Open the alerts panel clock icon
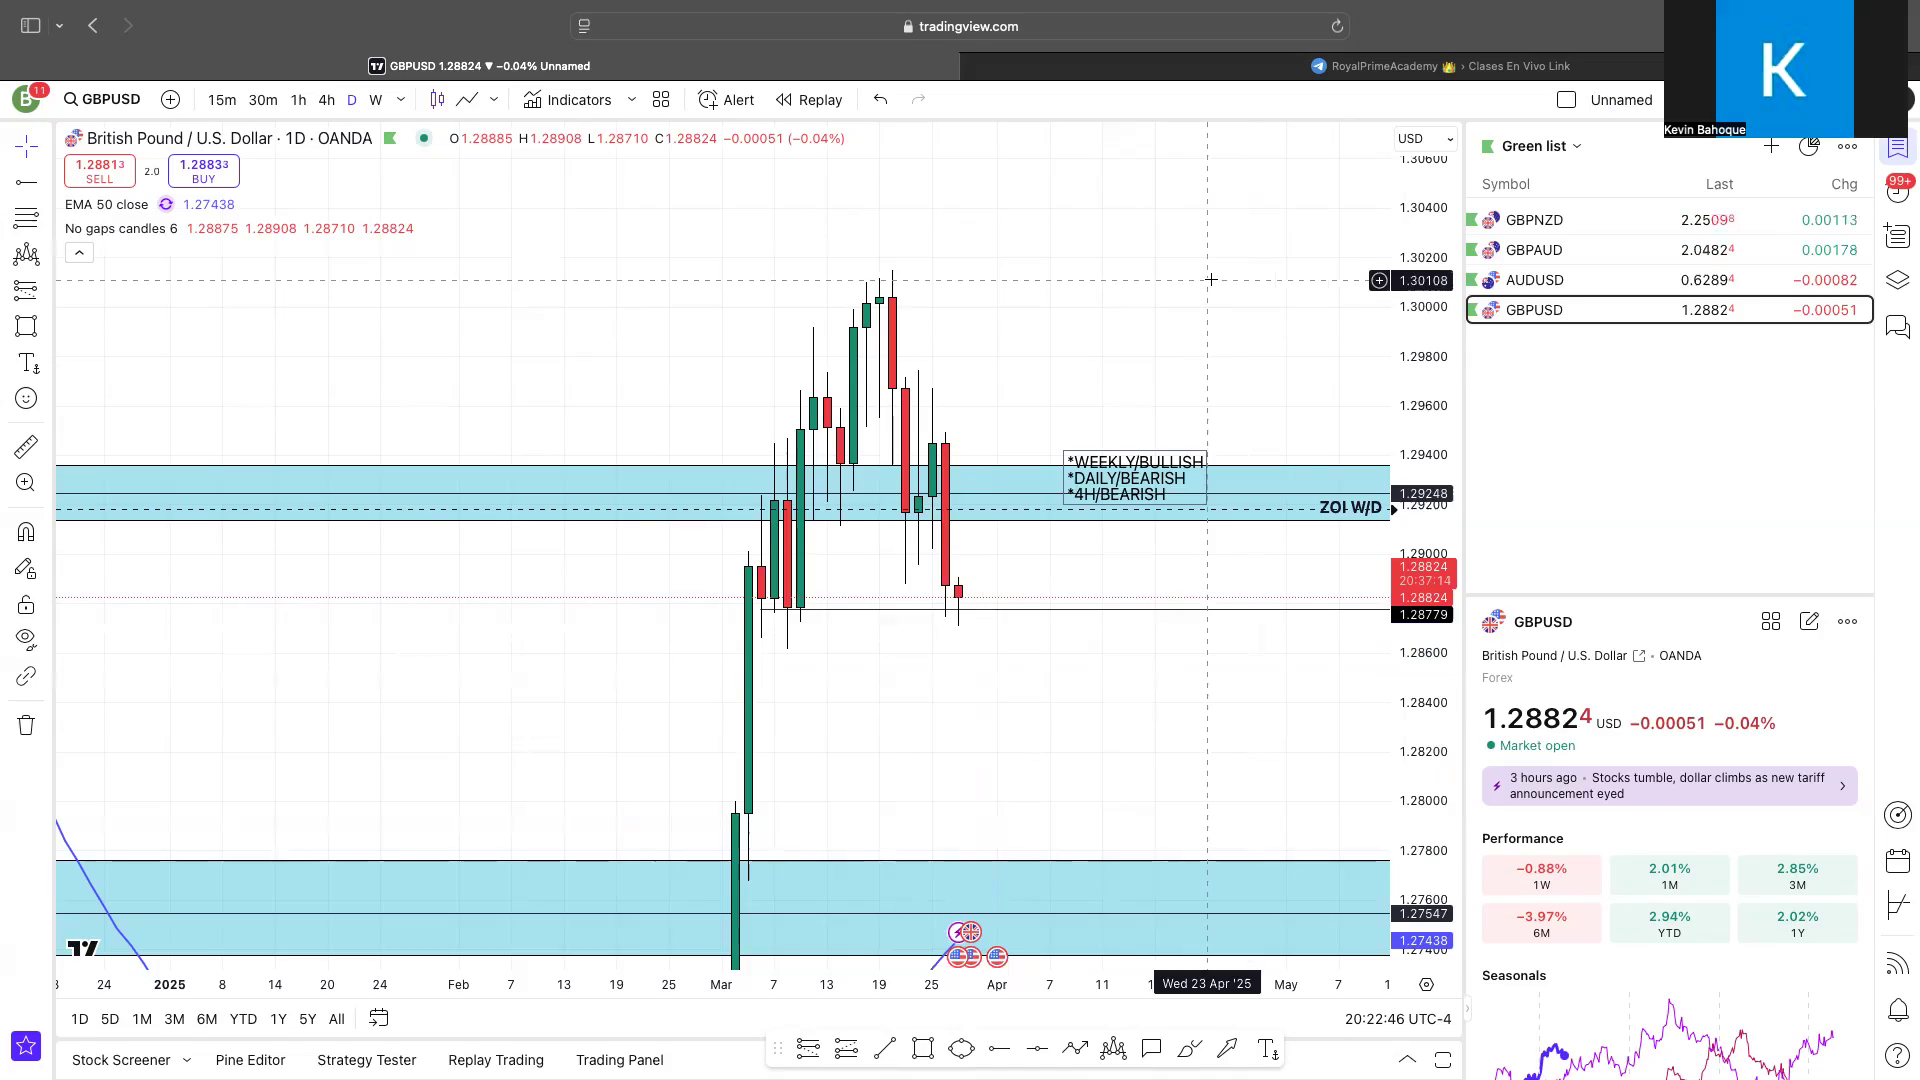The image size is (1920, 1080). pyautogui.click(x=1897, y=191)
